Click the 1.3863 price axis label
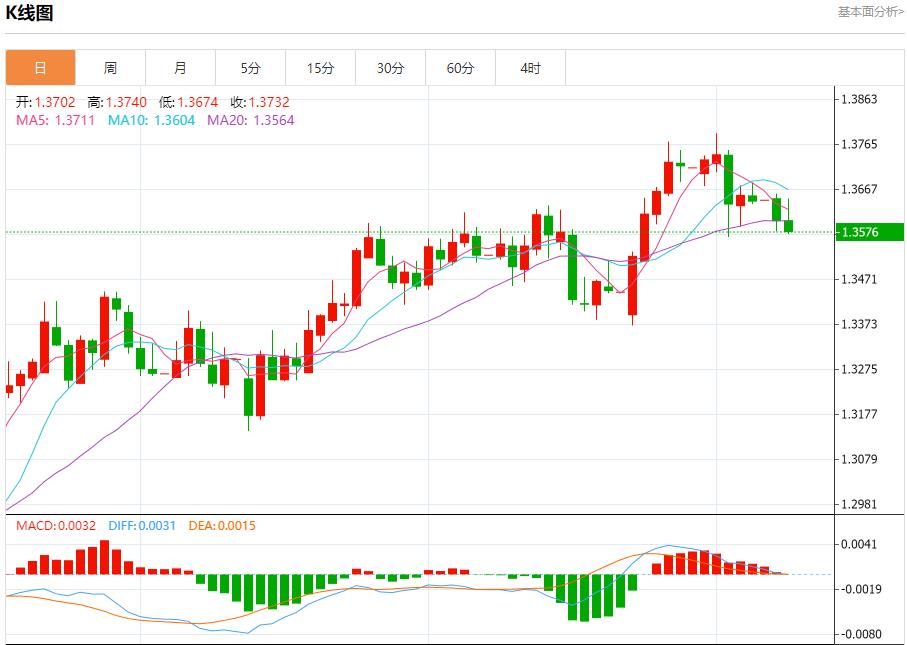Screen dimensions: 907x645 pos(859,99)
